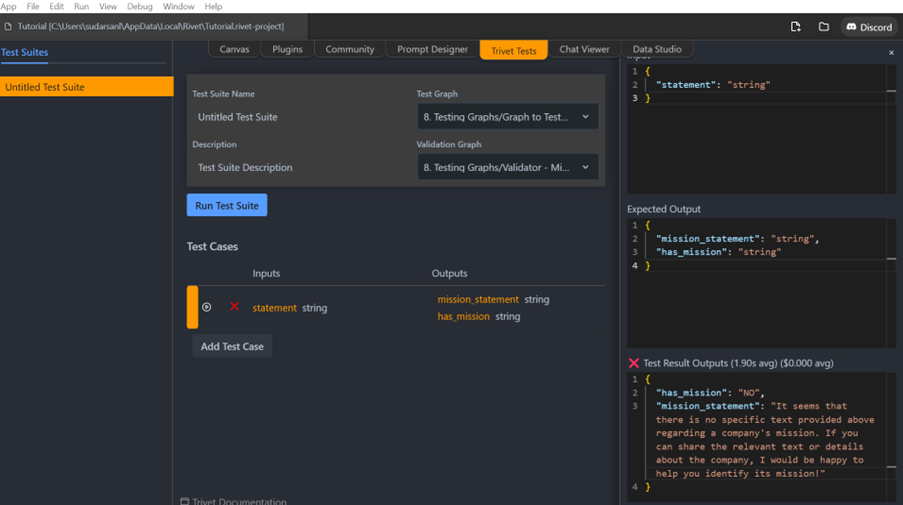Open the Chat Viewer tab
Screen dimensions: 903x505
coord(584,50)
